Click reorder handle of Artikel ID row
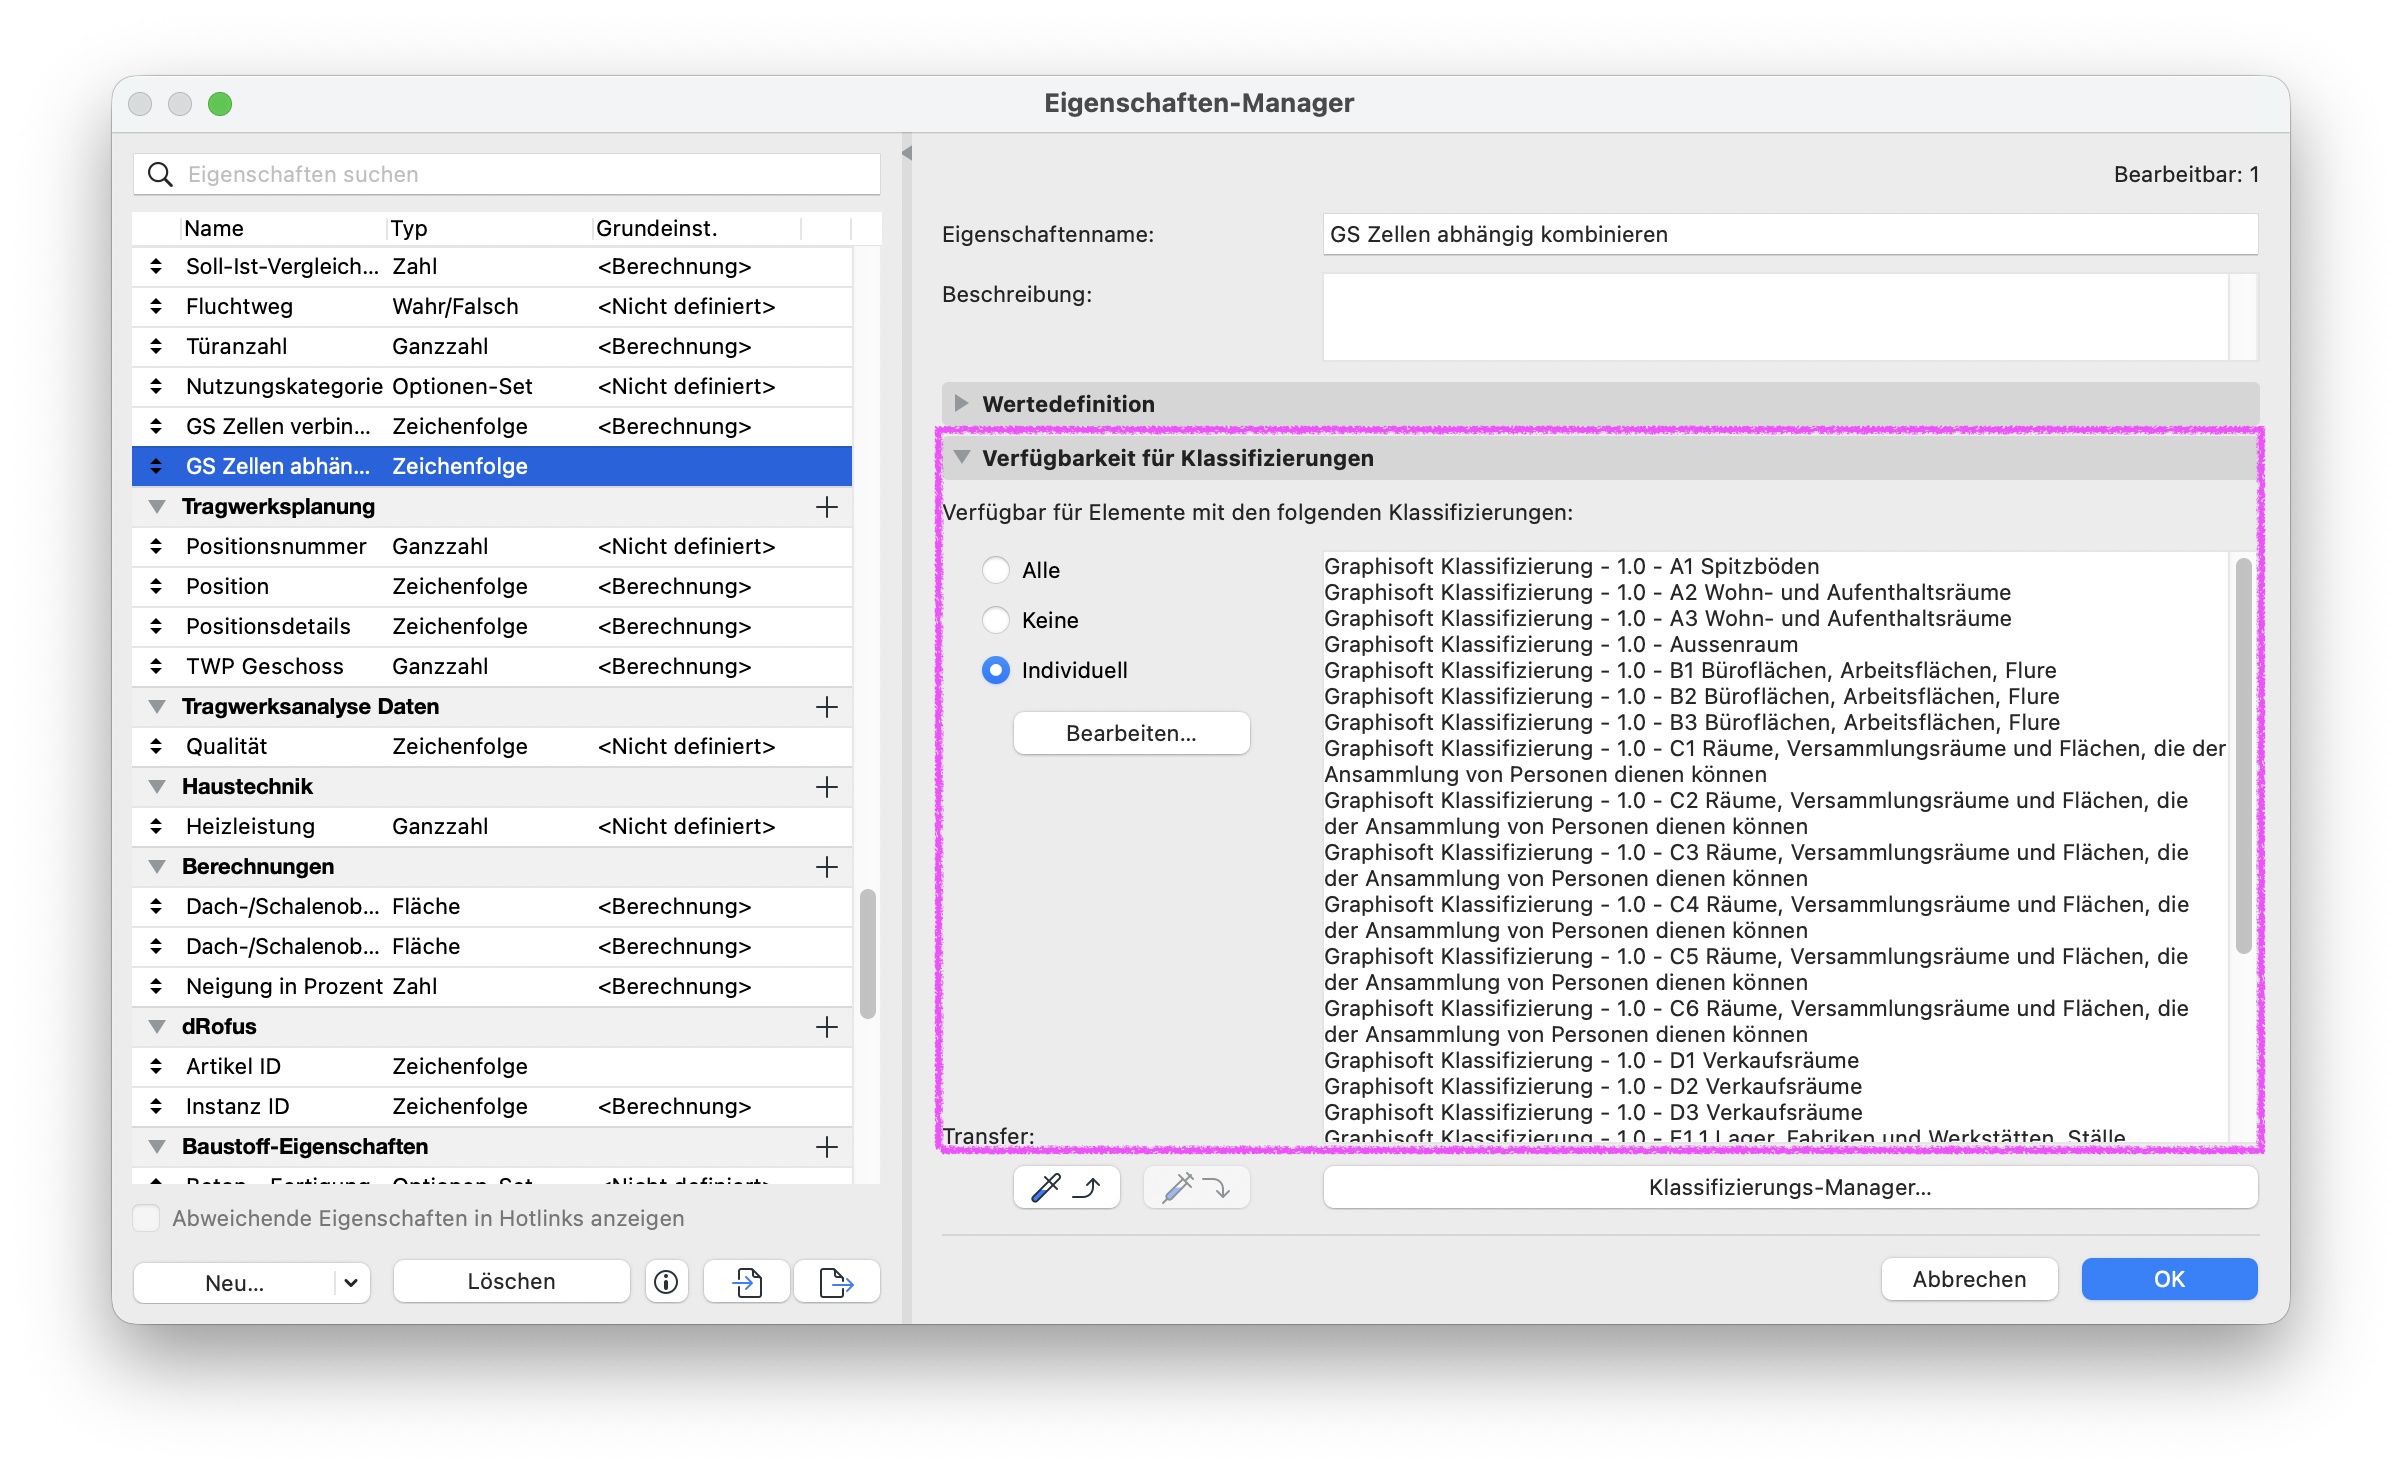2402x1472 pixels. [x=156, y=1066]
